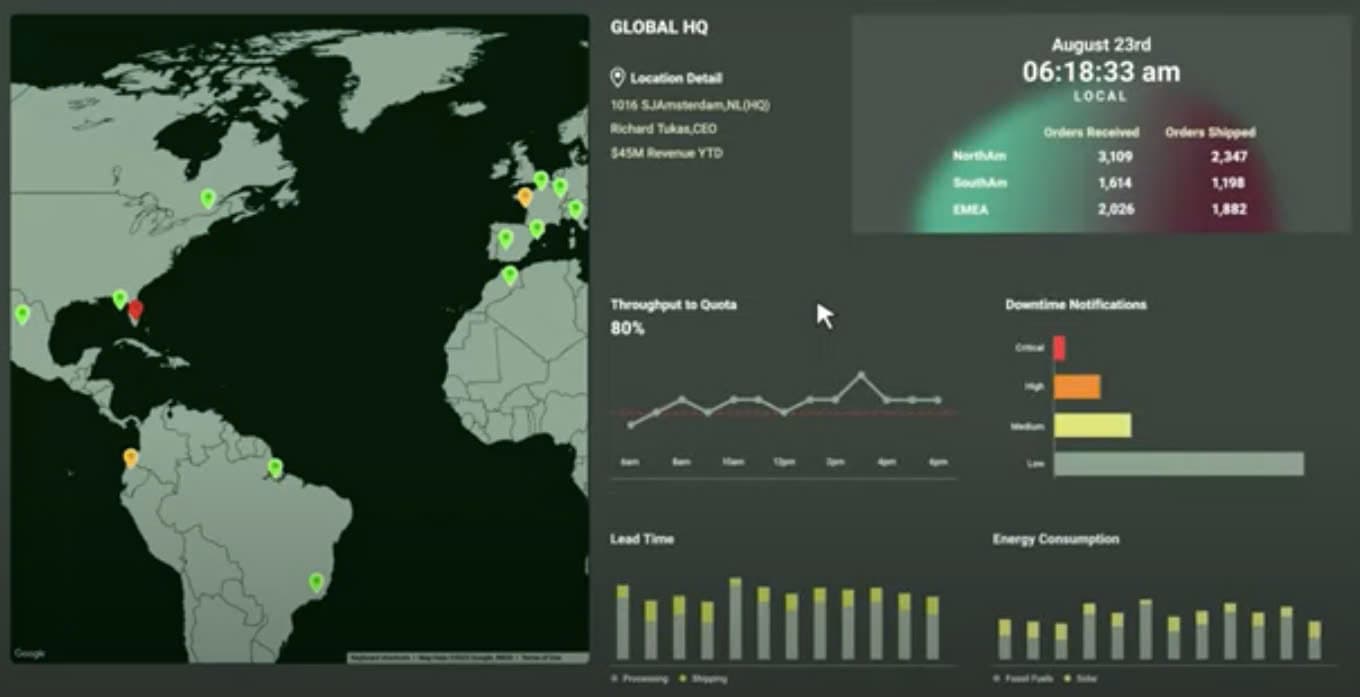Click the 1,198 orders shipped value
The width and height of the screenshot is (1360, 697).
pyautogui.click(x=1229, y=183)
